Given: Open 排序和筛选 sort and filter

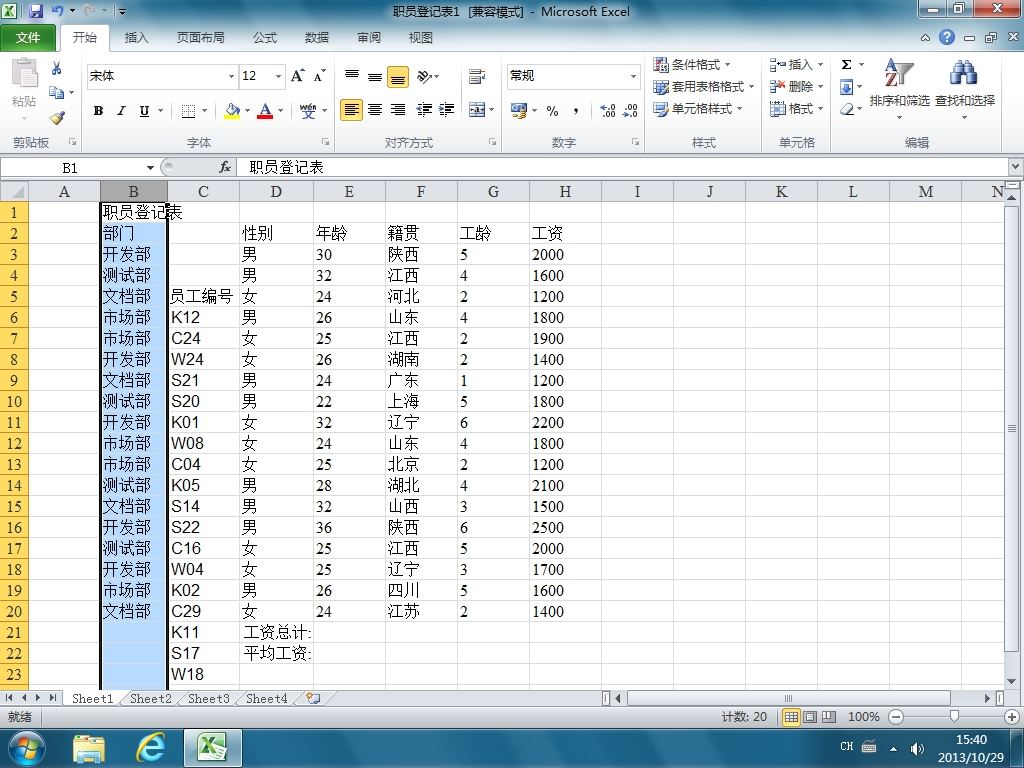Looking at the screenshot, I should tap(899, 88).
